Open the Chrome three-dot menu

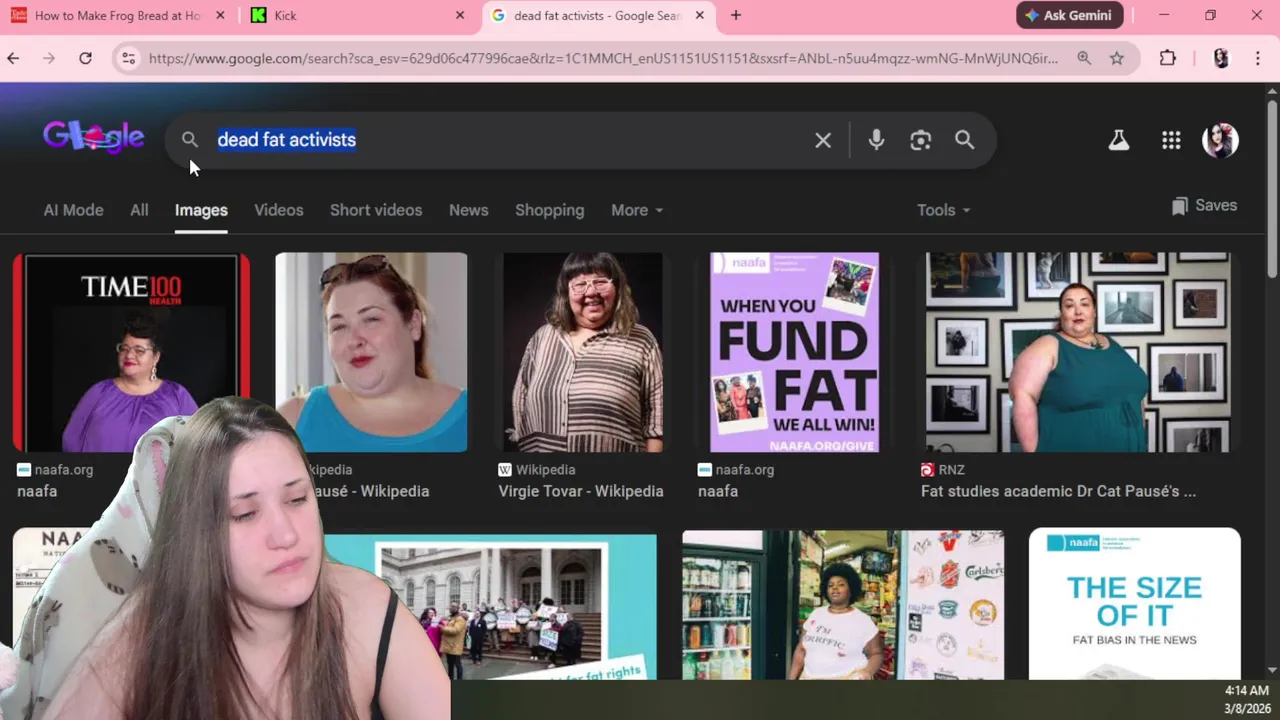(1257, 58)
